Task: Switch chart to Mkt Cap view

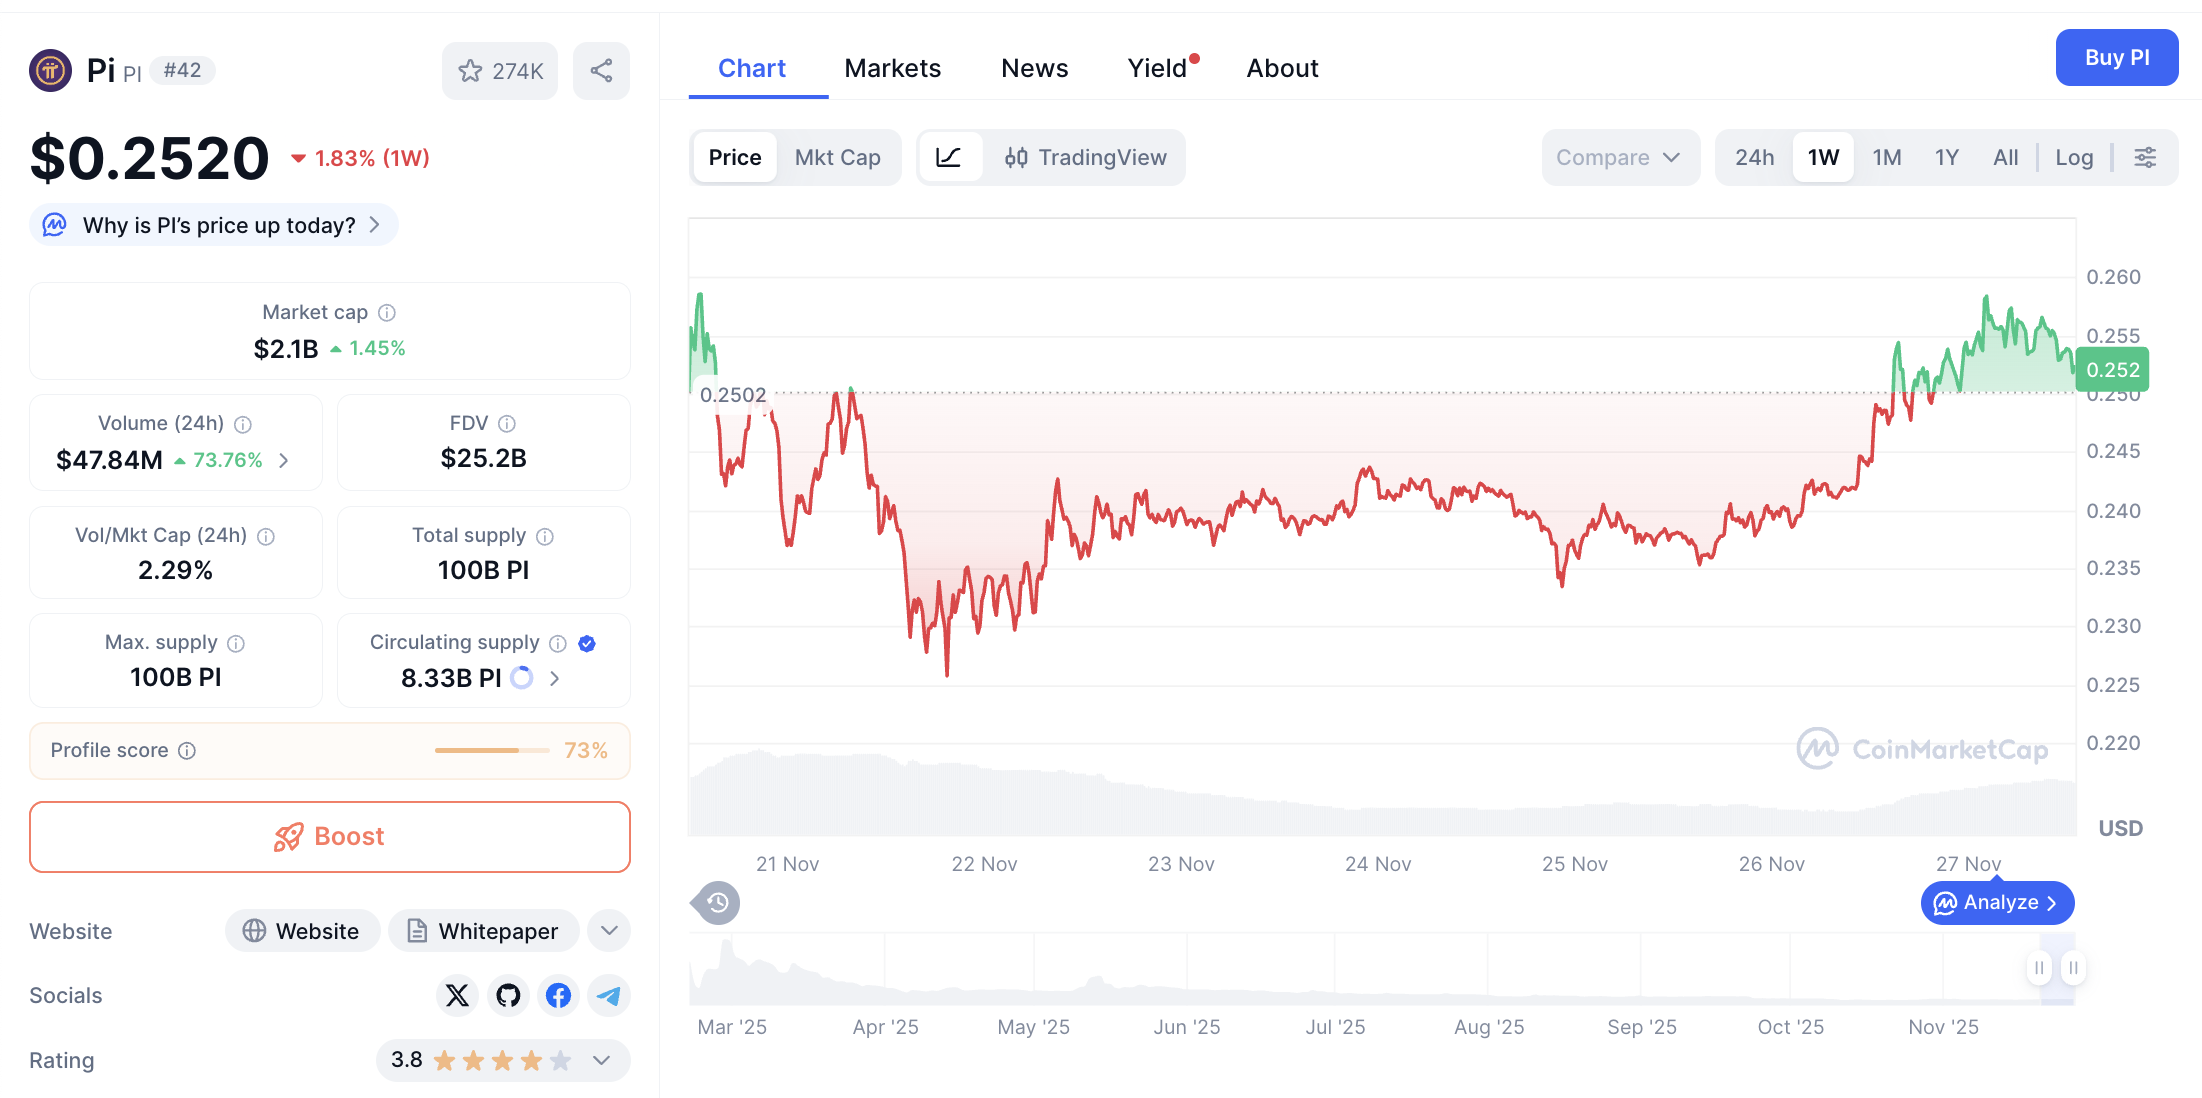Action: 838,157
